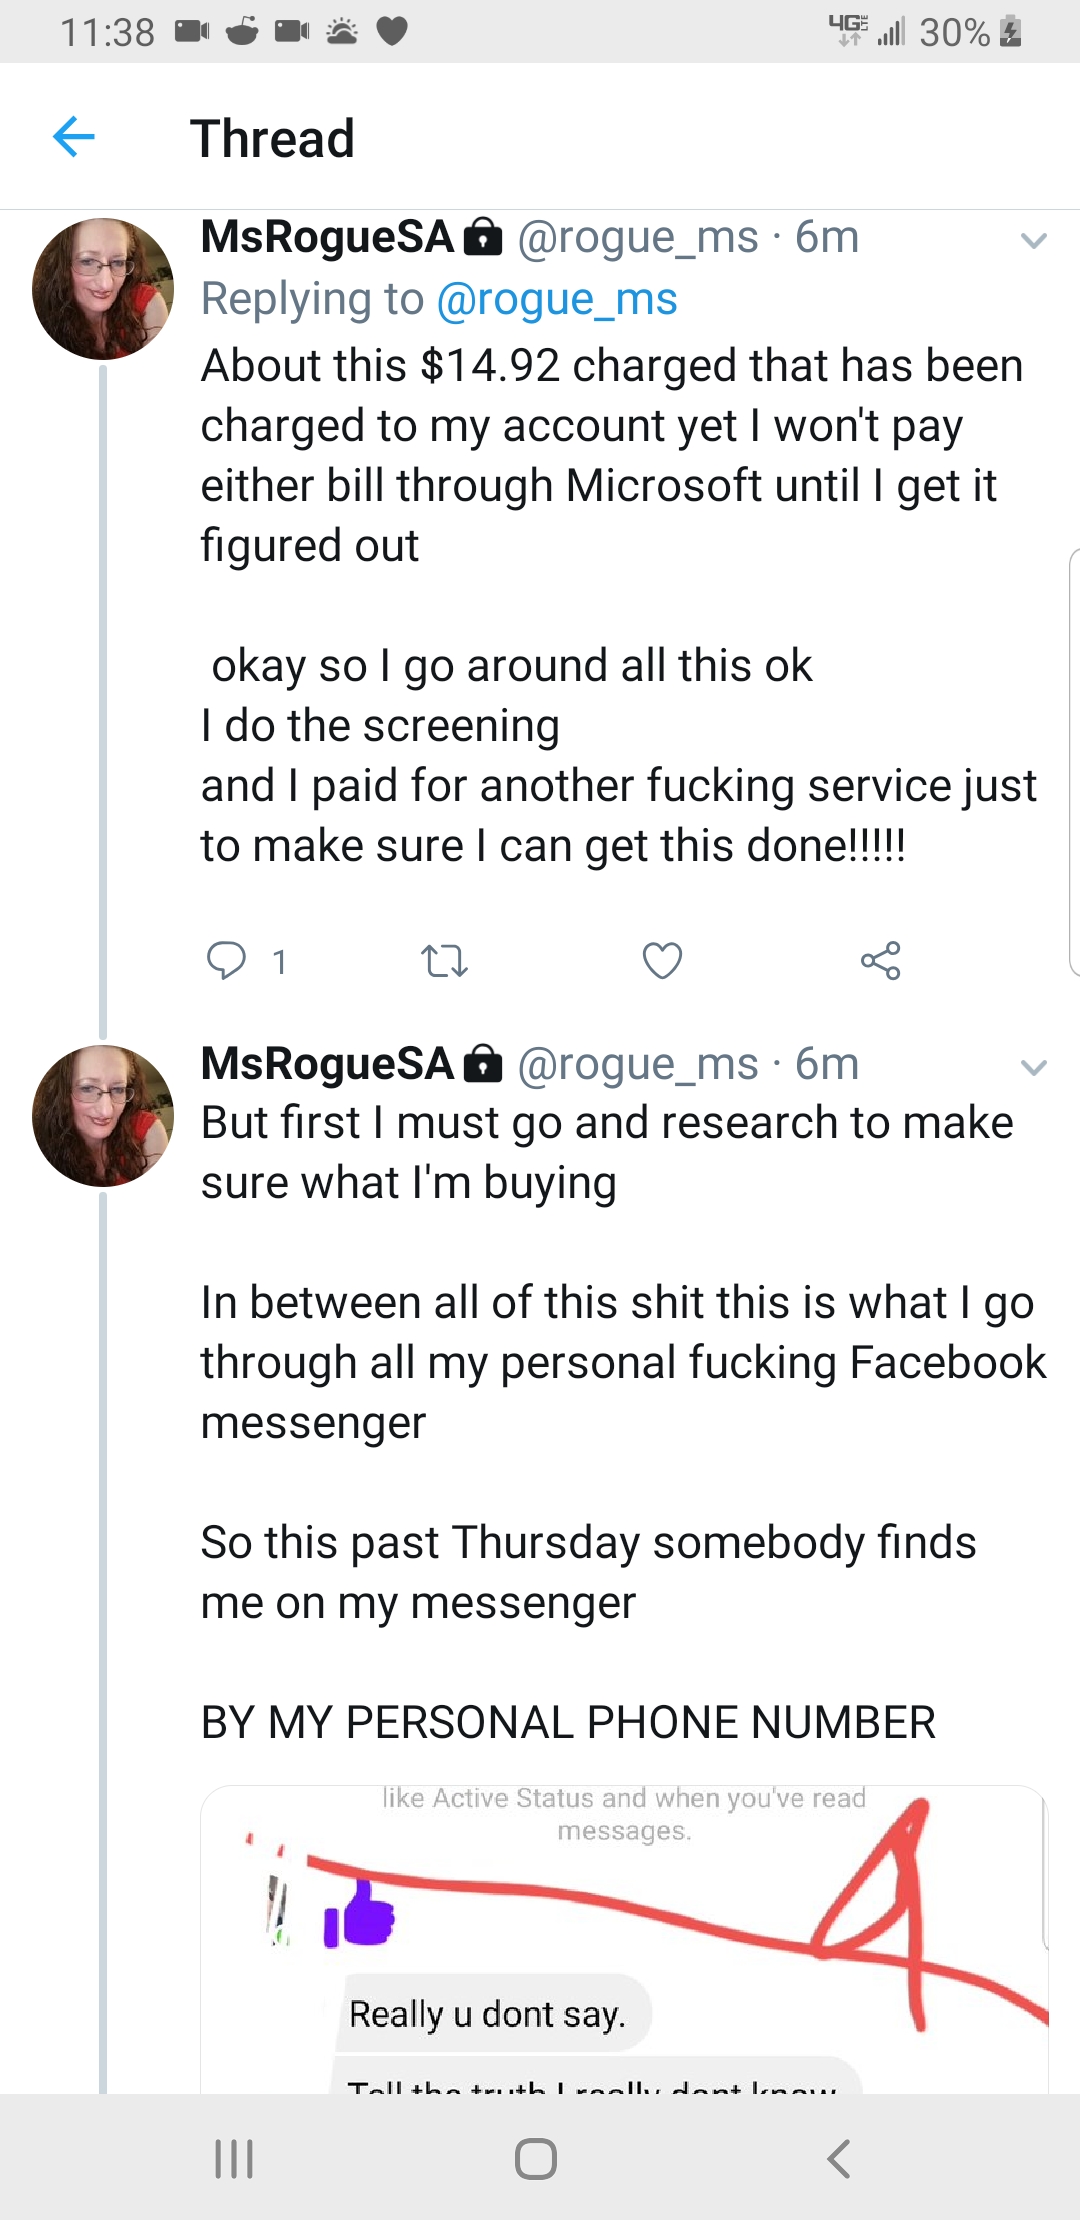The height and width of the screenshot is (2220, 1080).
Task: Tap MsRogueSA name on second tweet
Action: coord(328,1064)
